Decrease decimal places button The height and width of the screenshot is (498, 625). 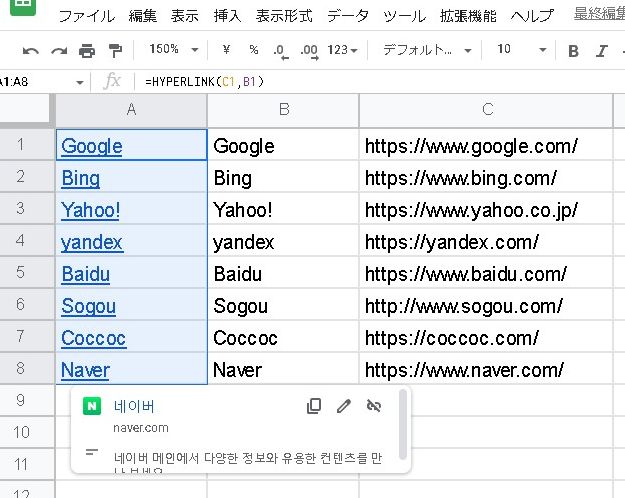pyautogui.click(x=280, y=51)
